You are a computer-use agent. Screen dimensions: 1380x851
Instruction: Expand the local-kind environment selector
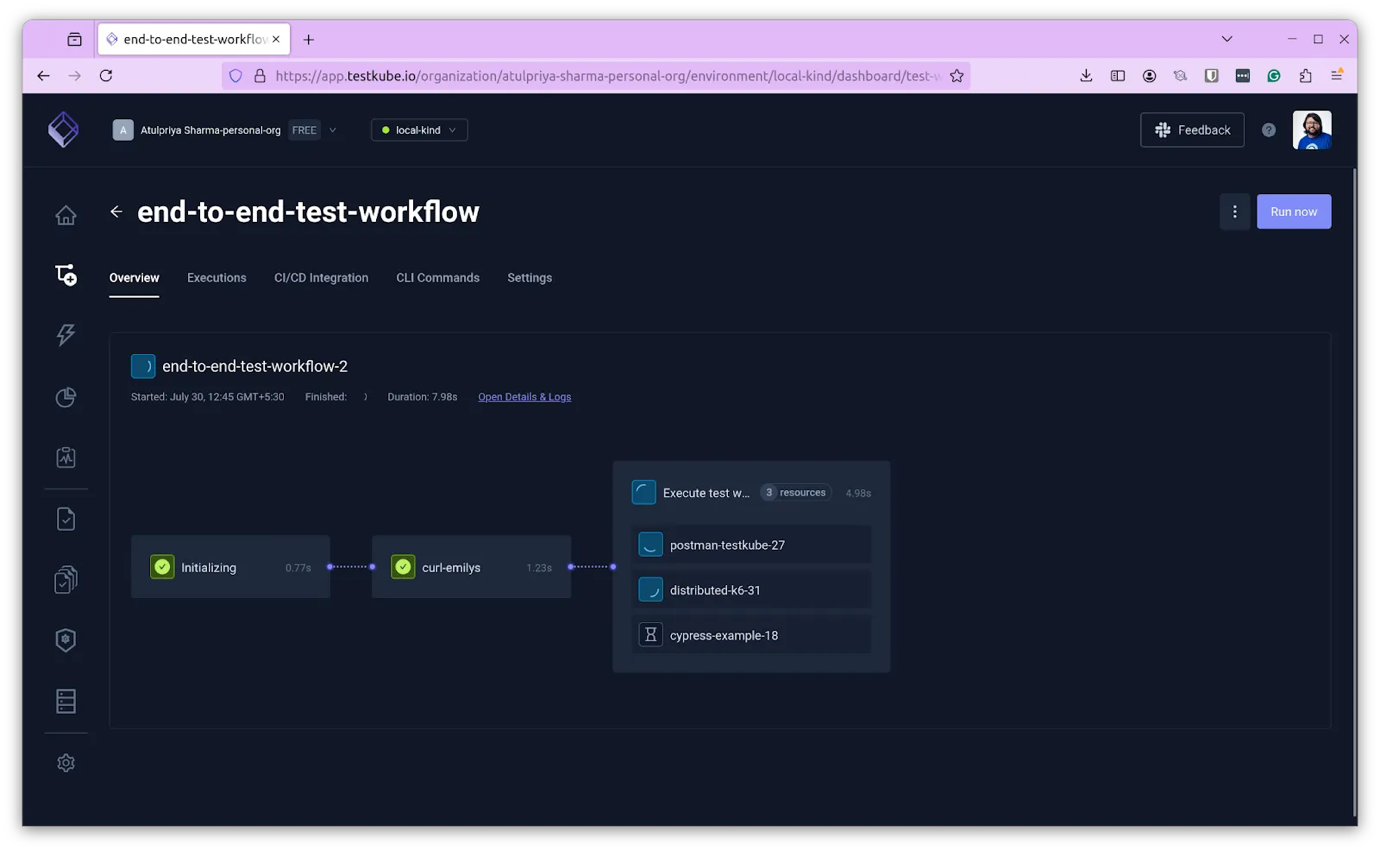452,129
